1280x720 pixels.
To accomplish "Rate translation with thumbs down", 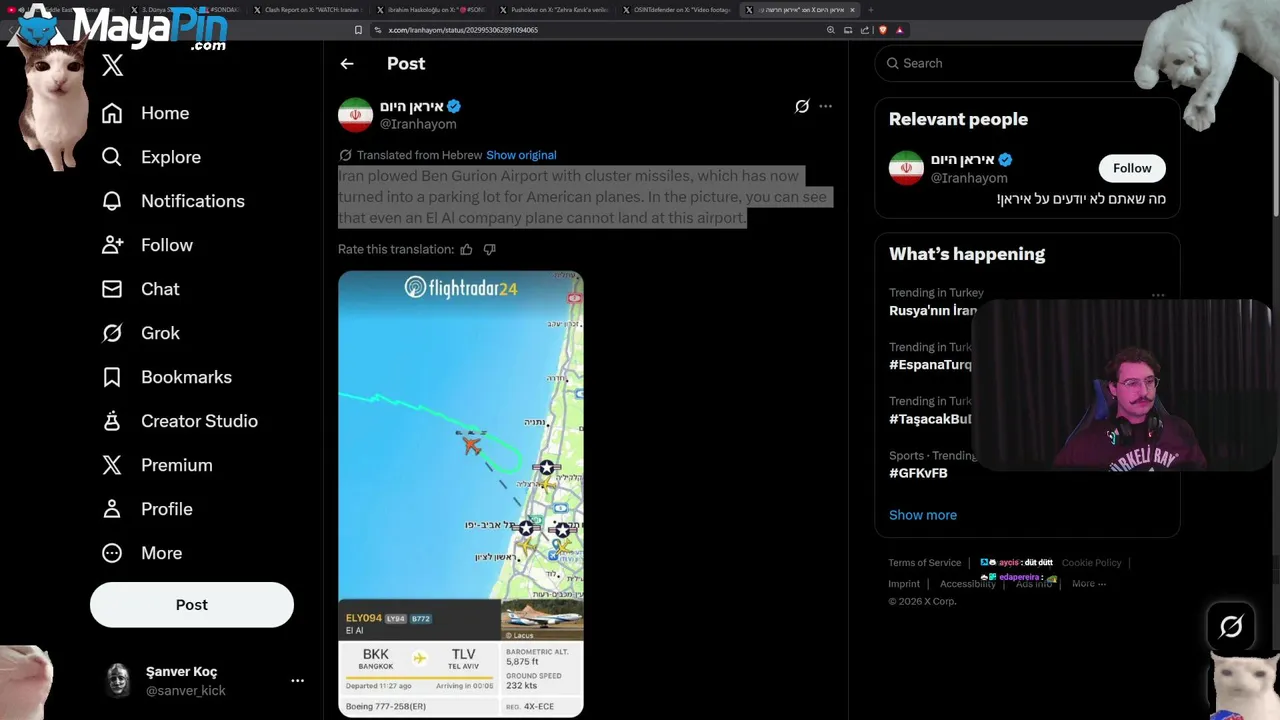I will [x=489, y=249].
